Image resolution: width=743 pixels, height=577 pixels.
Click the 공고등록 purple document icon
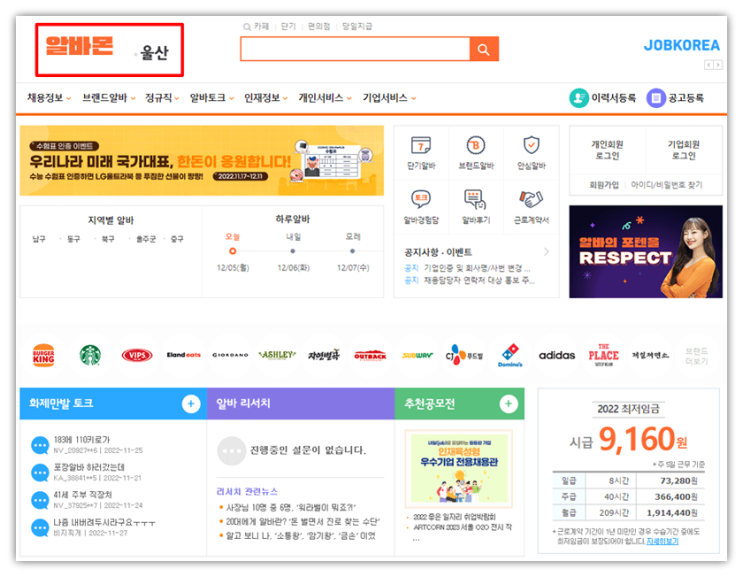656,98
